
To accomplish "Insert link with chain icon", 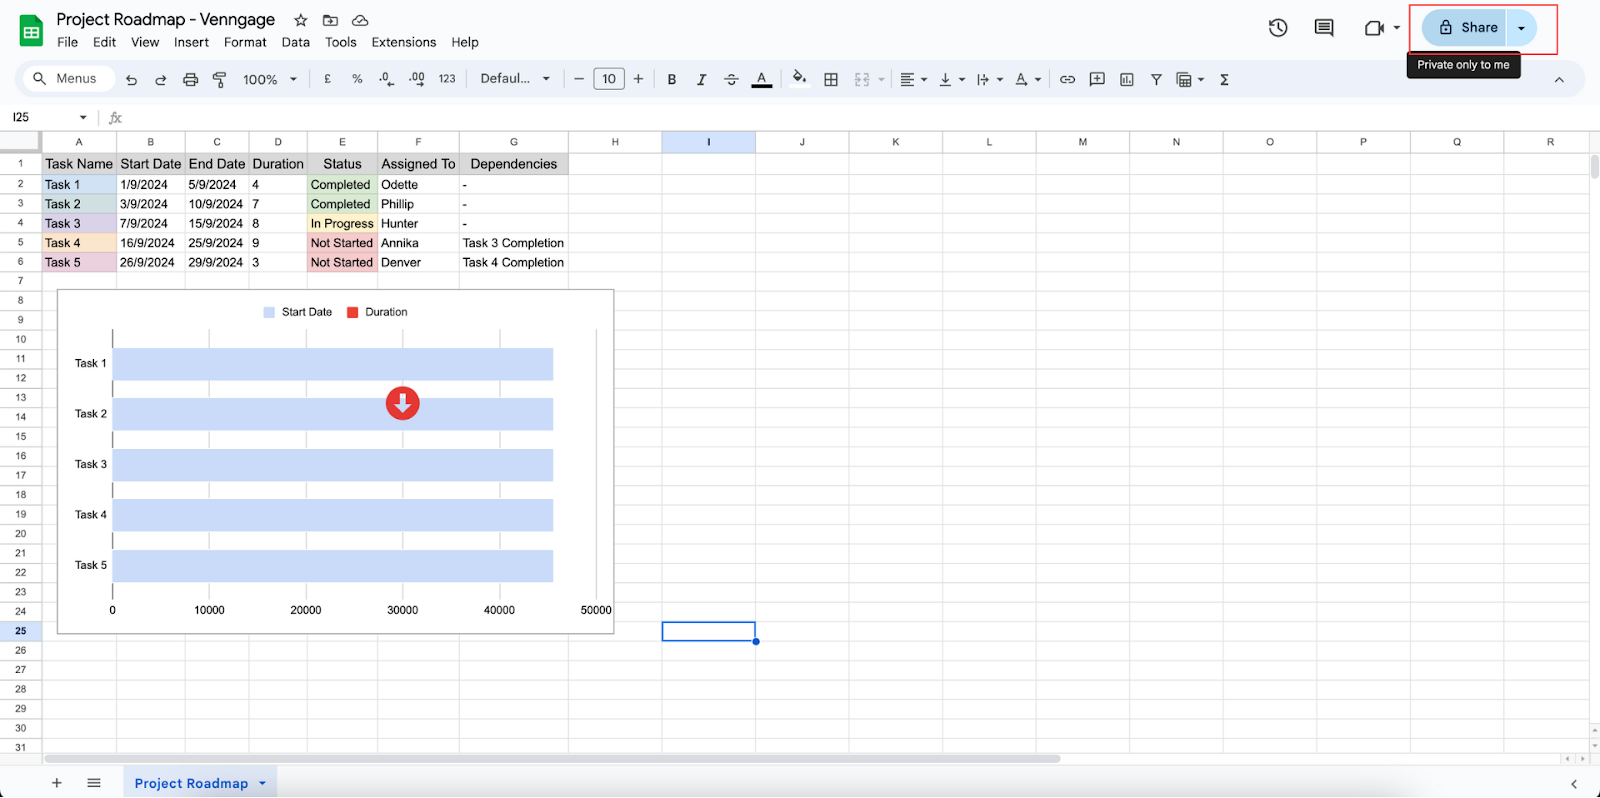I will (x=1067, y=79).
